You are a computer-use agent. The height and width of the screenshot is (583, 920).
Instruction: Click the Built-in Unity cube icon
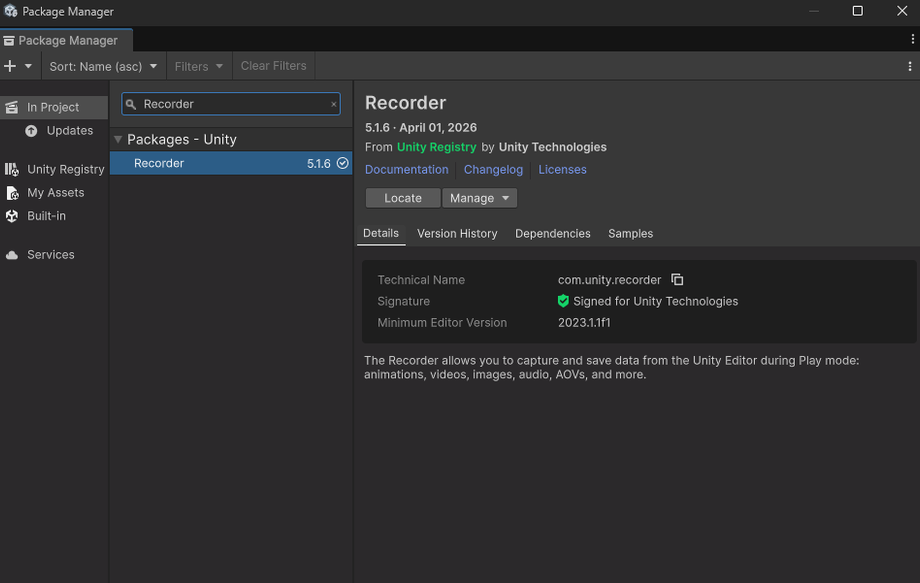point(12,216)
